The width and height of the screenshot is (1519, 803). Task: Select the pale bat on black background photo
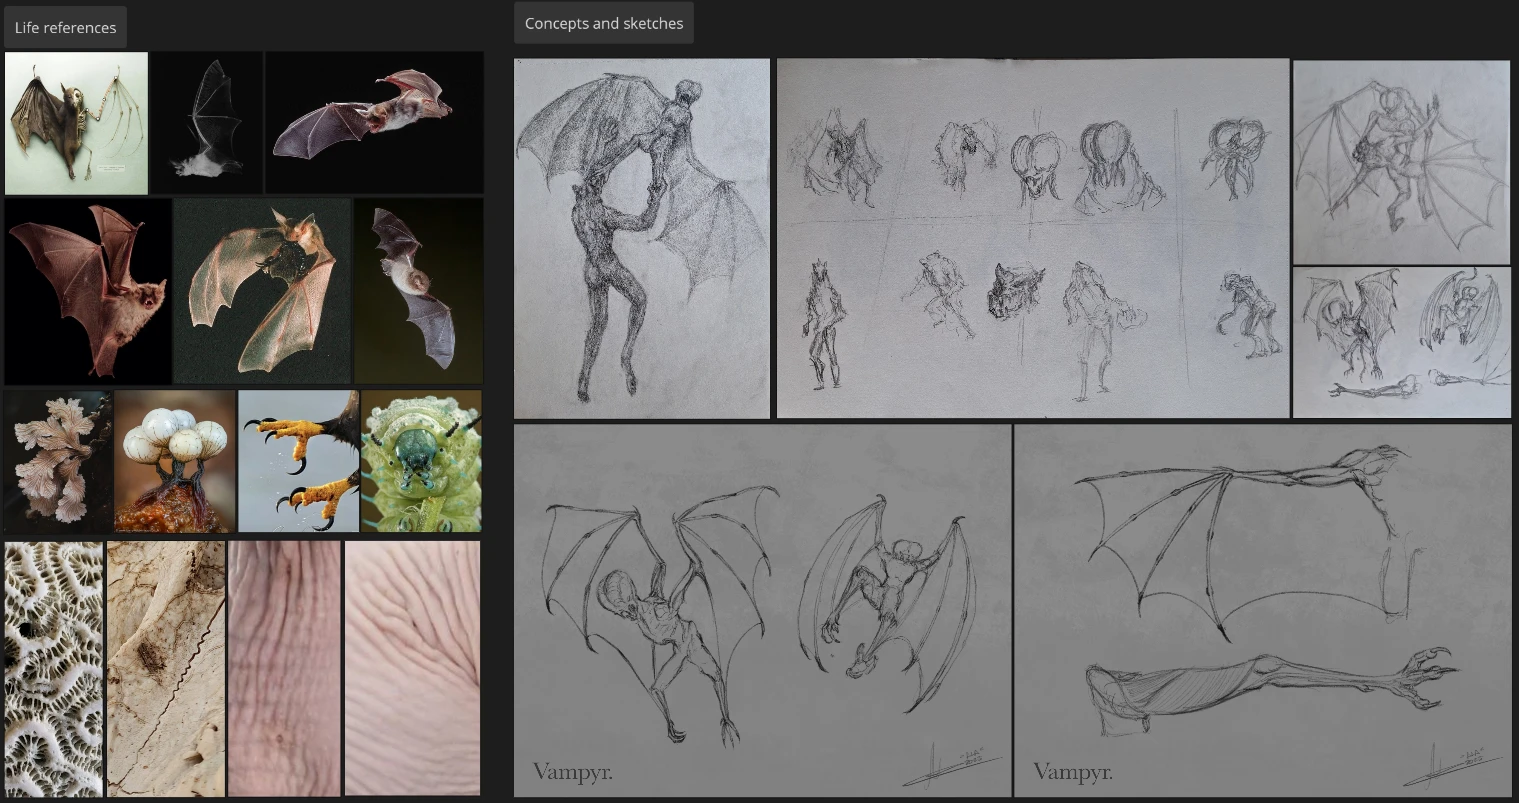[206, 122]
